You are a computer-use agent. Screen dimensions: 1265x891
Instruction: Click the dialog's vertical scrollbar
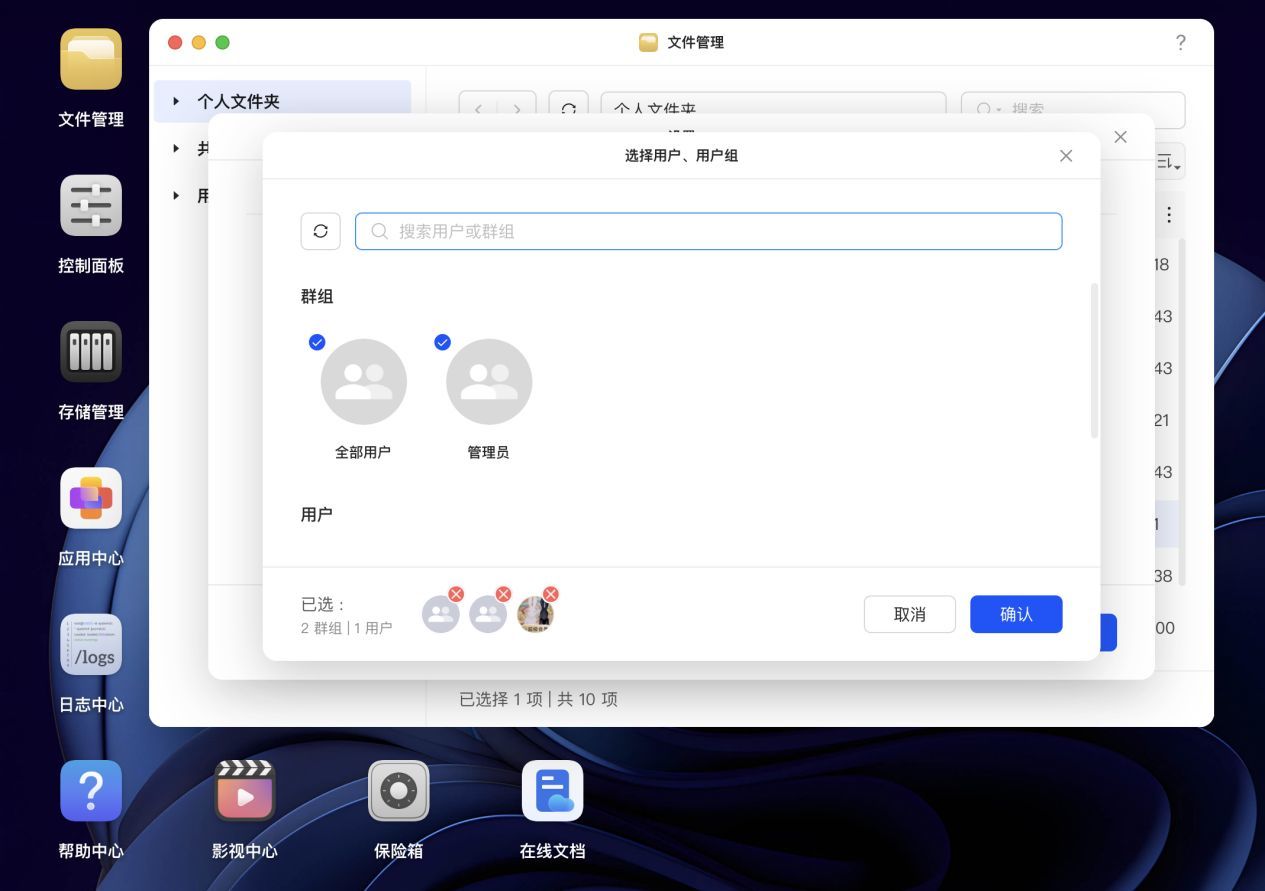(x=1094, y=360)
